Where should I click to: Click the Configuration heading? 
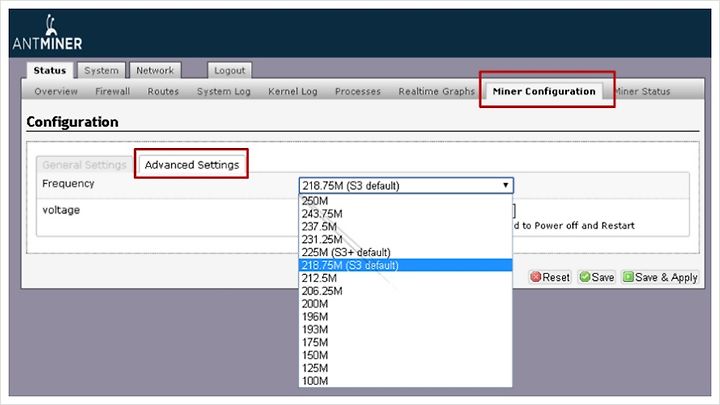(x=72, y=122)
